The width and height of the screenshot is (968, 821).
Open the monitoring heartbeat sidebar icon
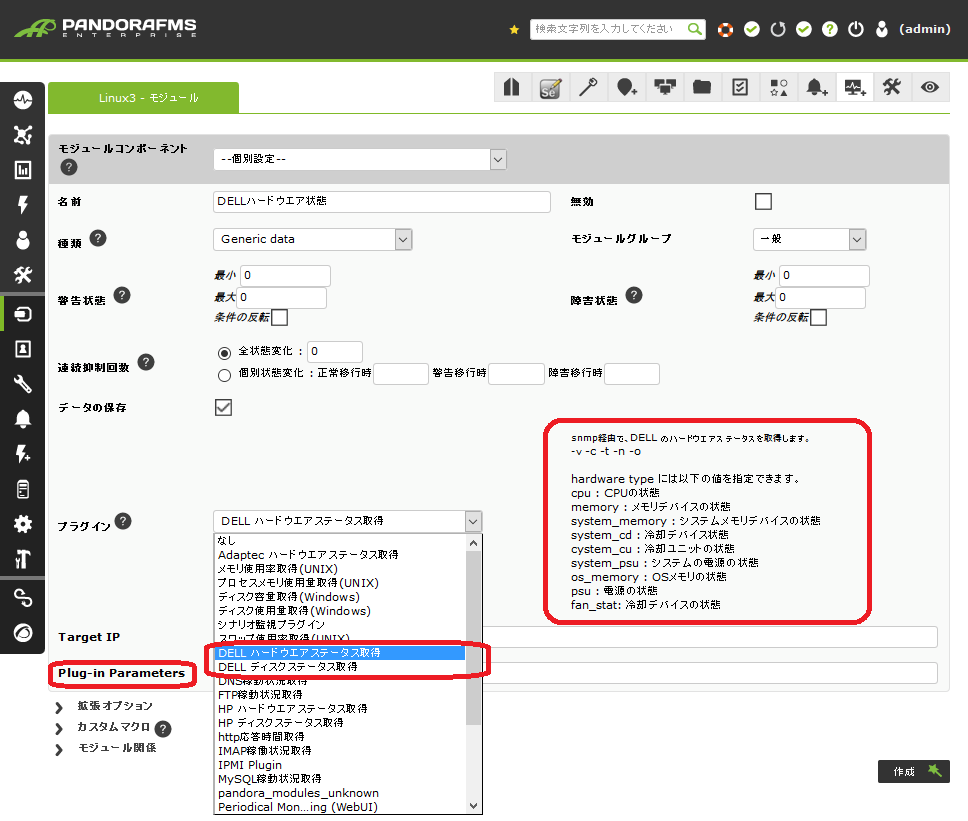tap(23, 99)
